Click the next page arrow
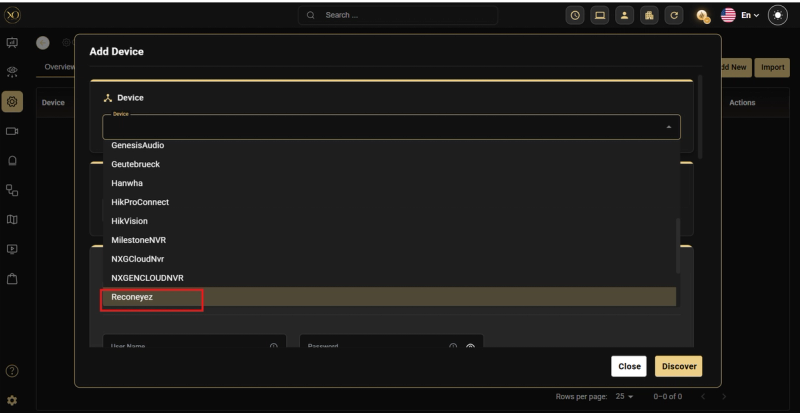This screenshot has height=413, width=800. pos(723,396)
